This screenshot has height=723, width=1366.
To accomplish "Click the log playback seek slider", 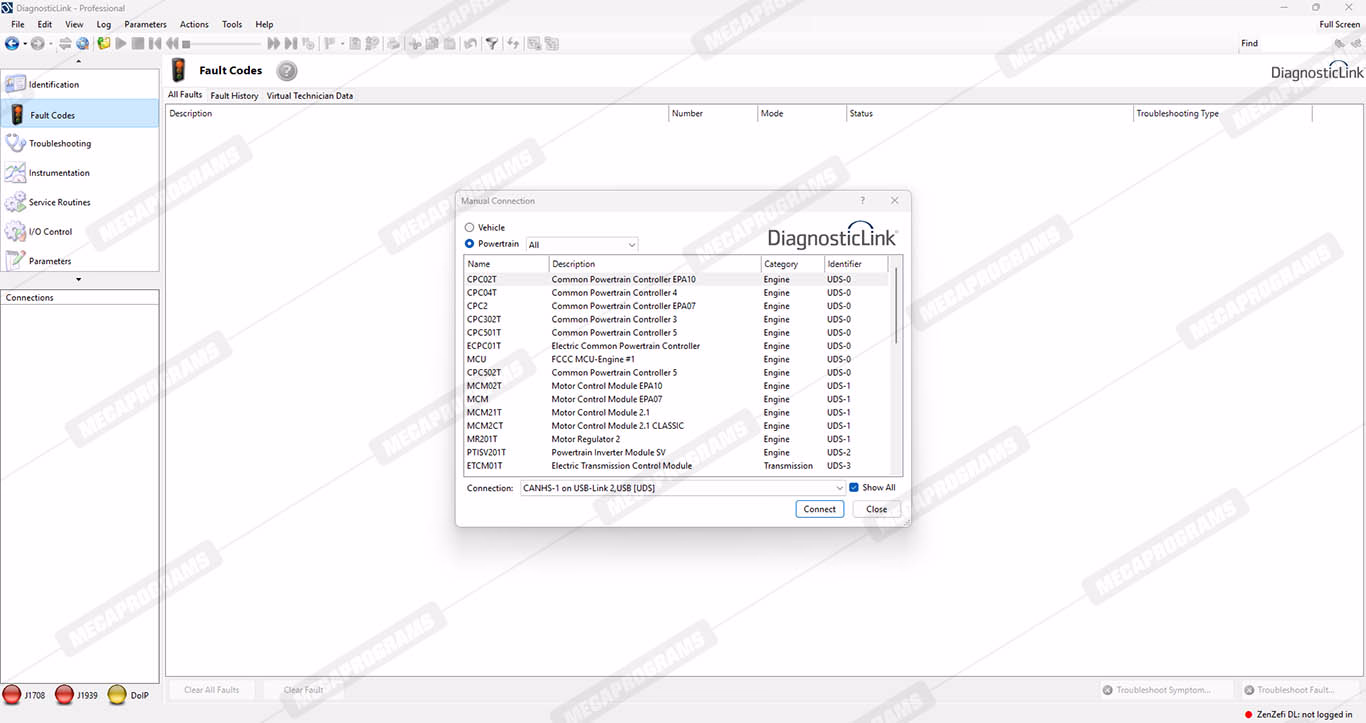I will [222, 43].
